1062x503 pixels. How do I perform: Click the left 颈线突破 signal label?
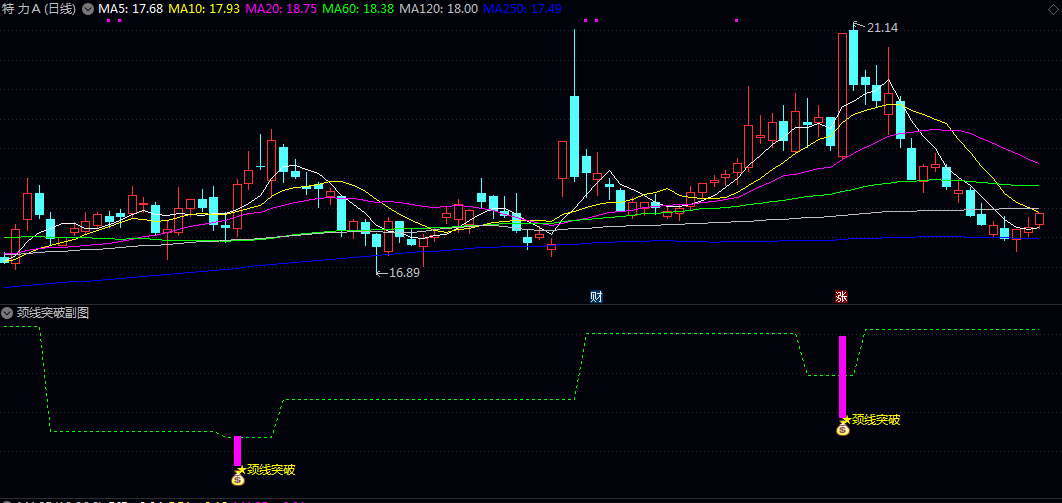coord(271,469)
